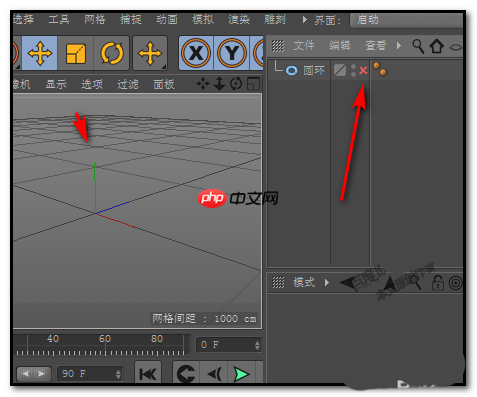Viewport: 477px width, 397px height.
Task: Open the 渲染 menu
Action: (x=239, y=19)
